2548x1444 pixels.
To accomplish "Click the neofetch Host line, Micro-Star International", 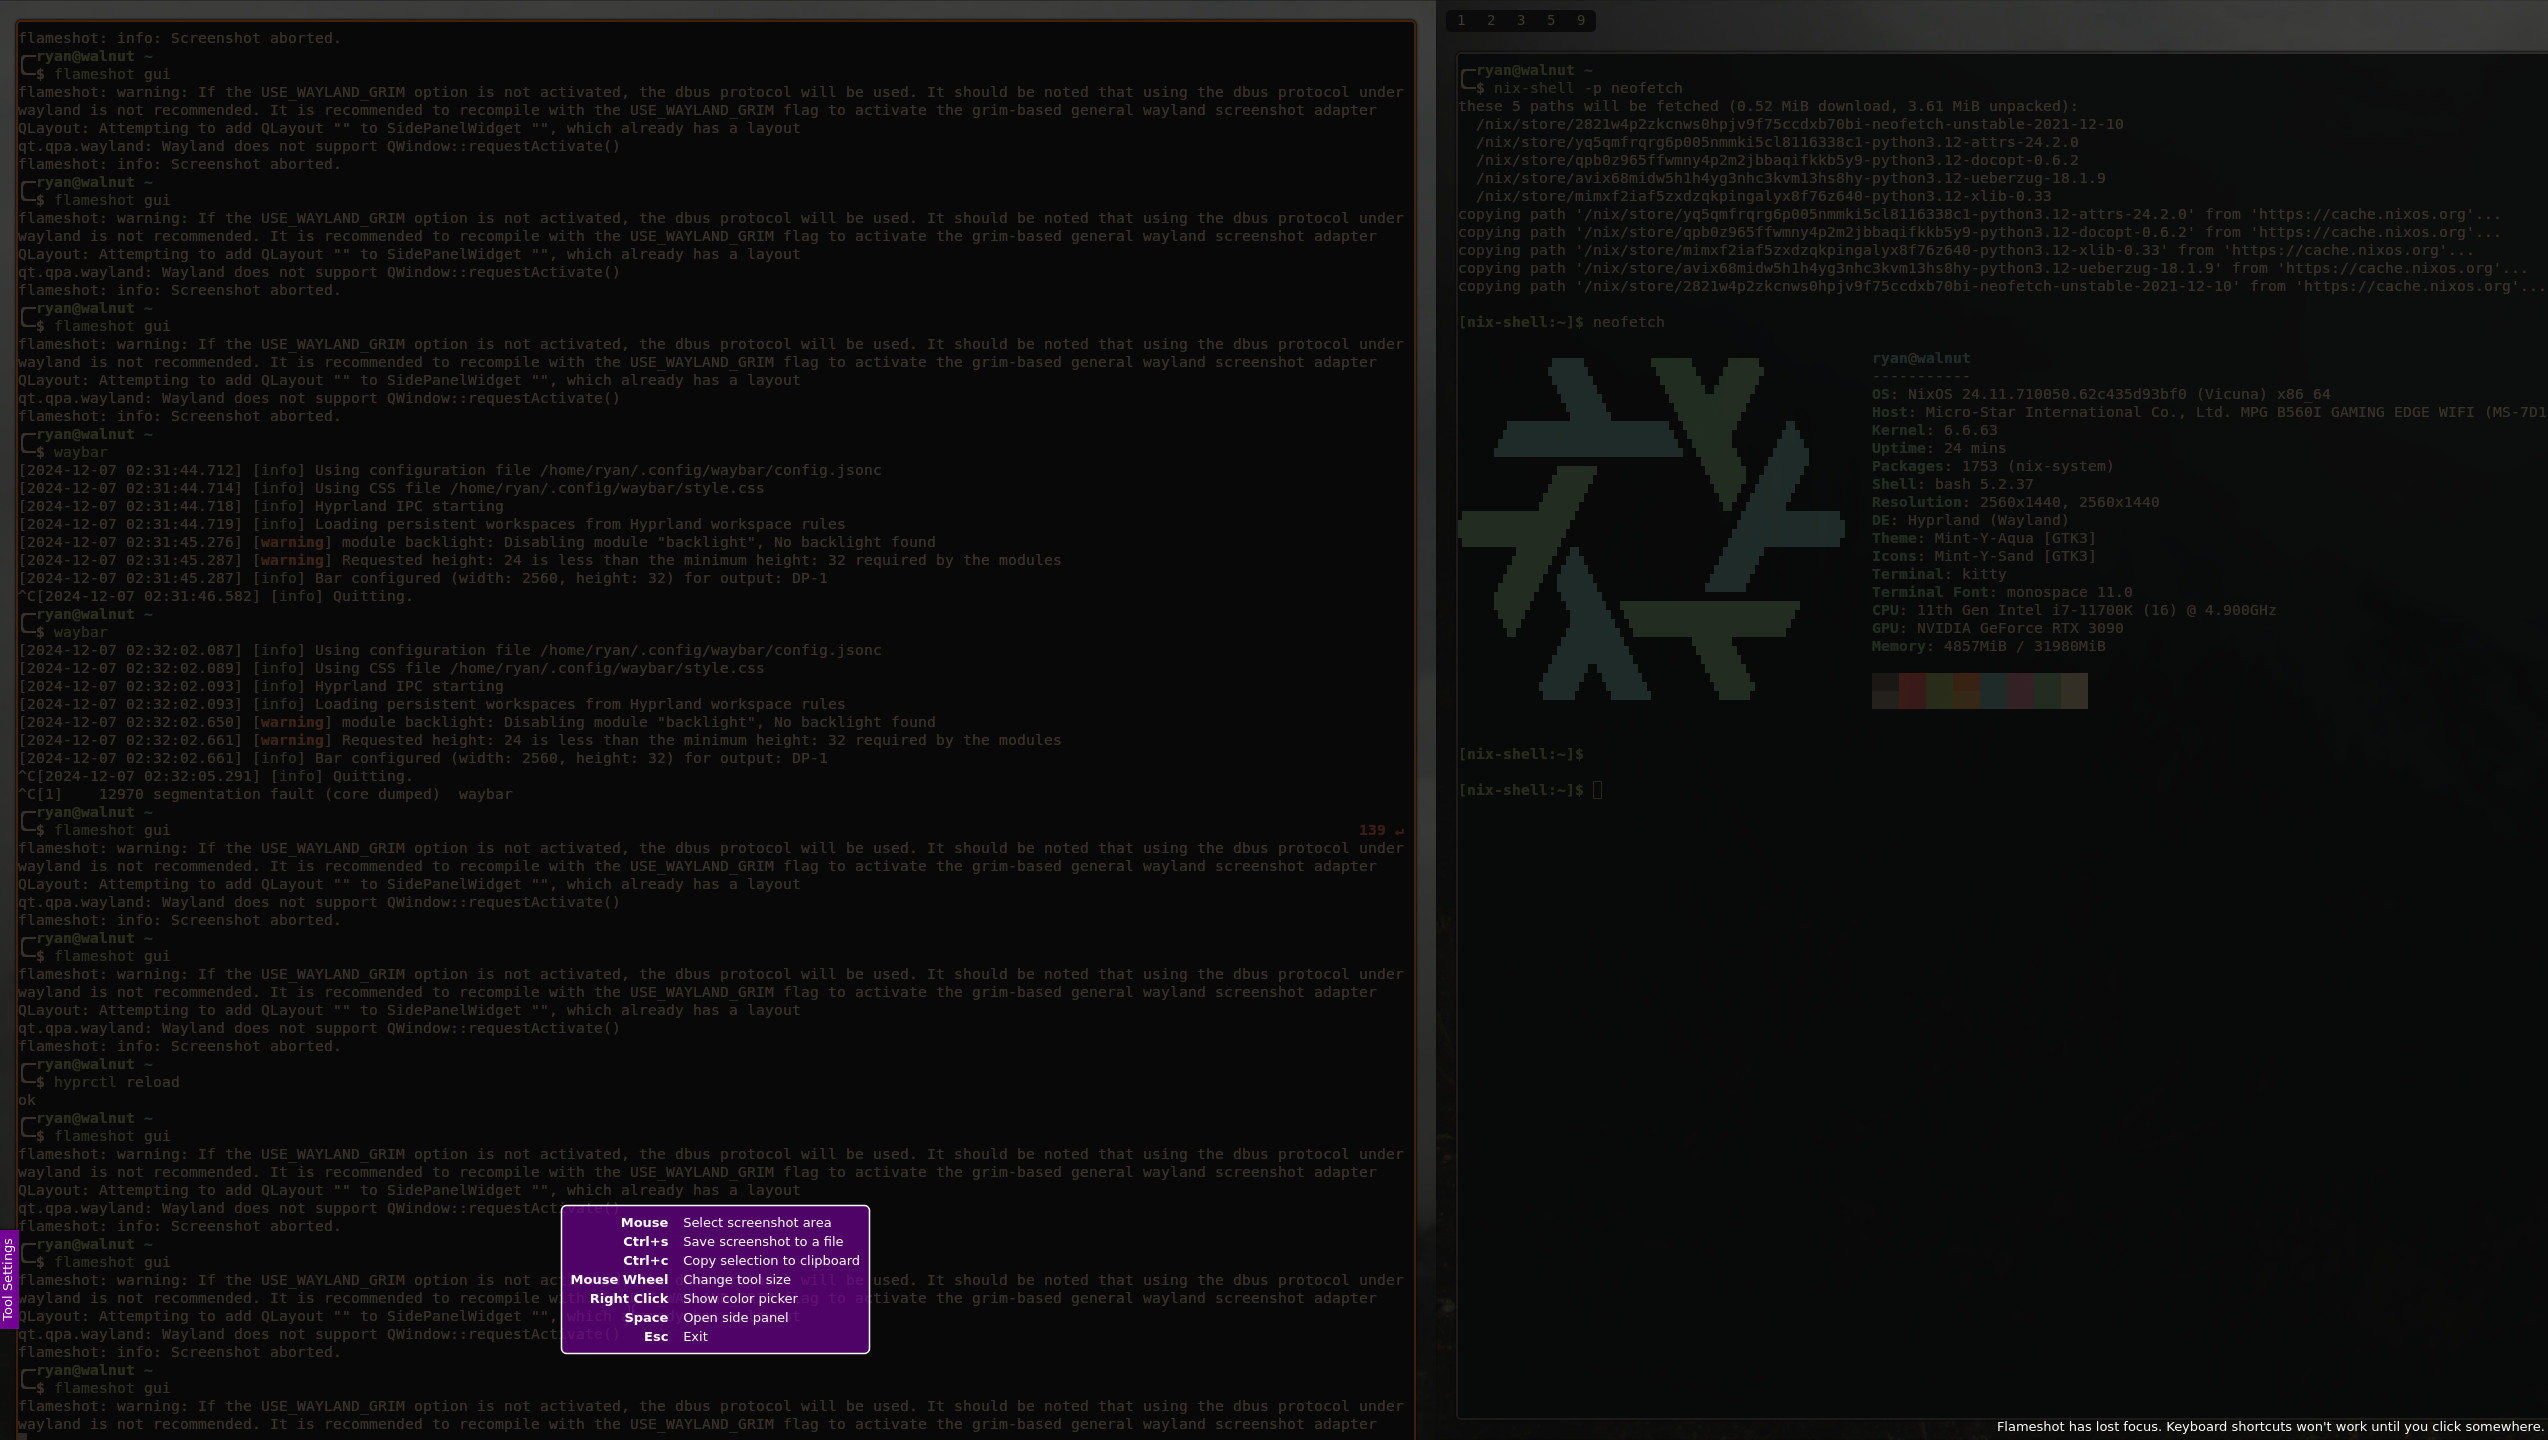I will [x=2209, y=414].
